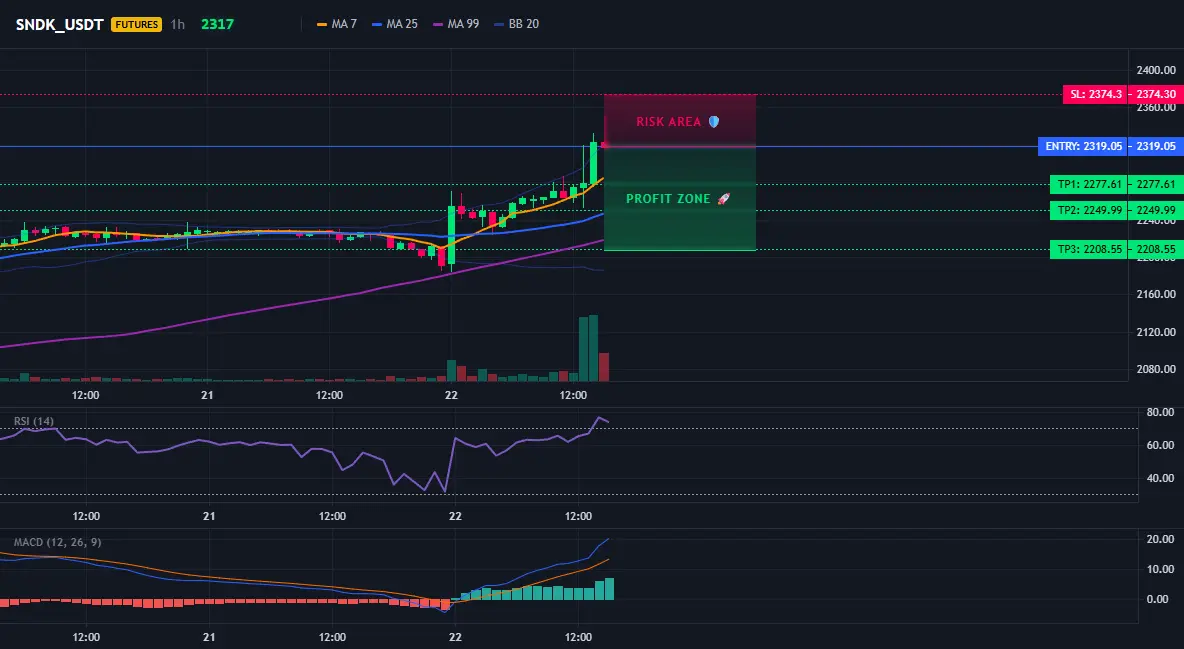Click the 40.00 RSI axis value
This screenshot has width=1184, height=649.
click(x=1160, y=477)
